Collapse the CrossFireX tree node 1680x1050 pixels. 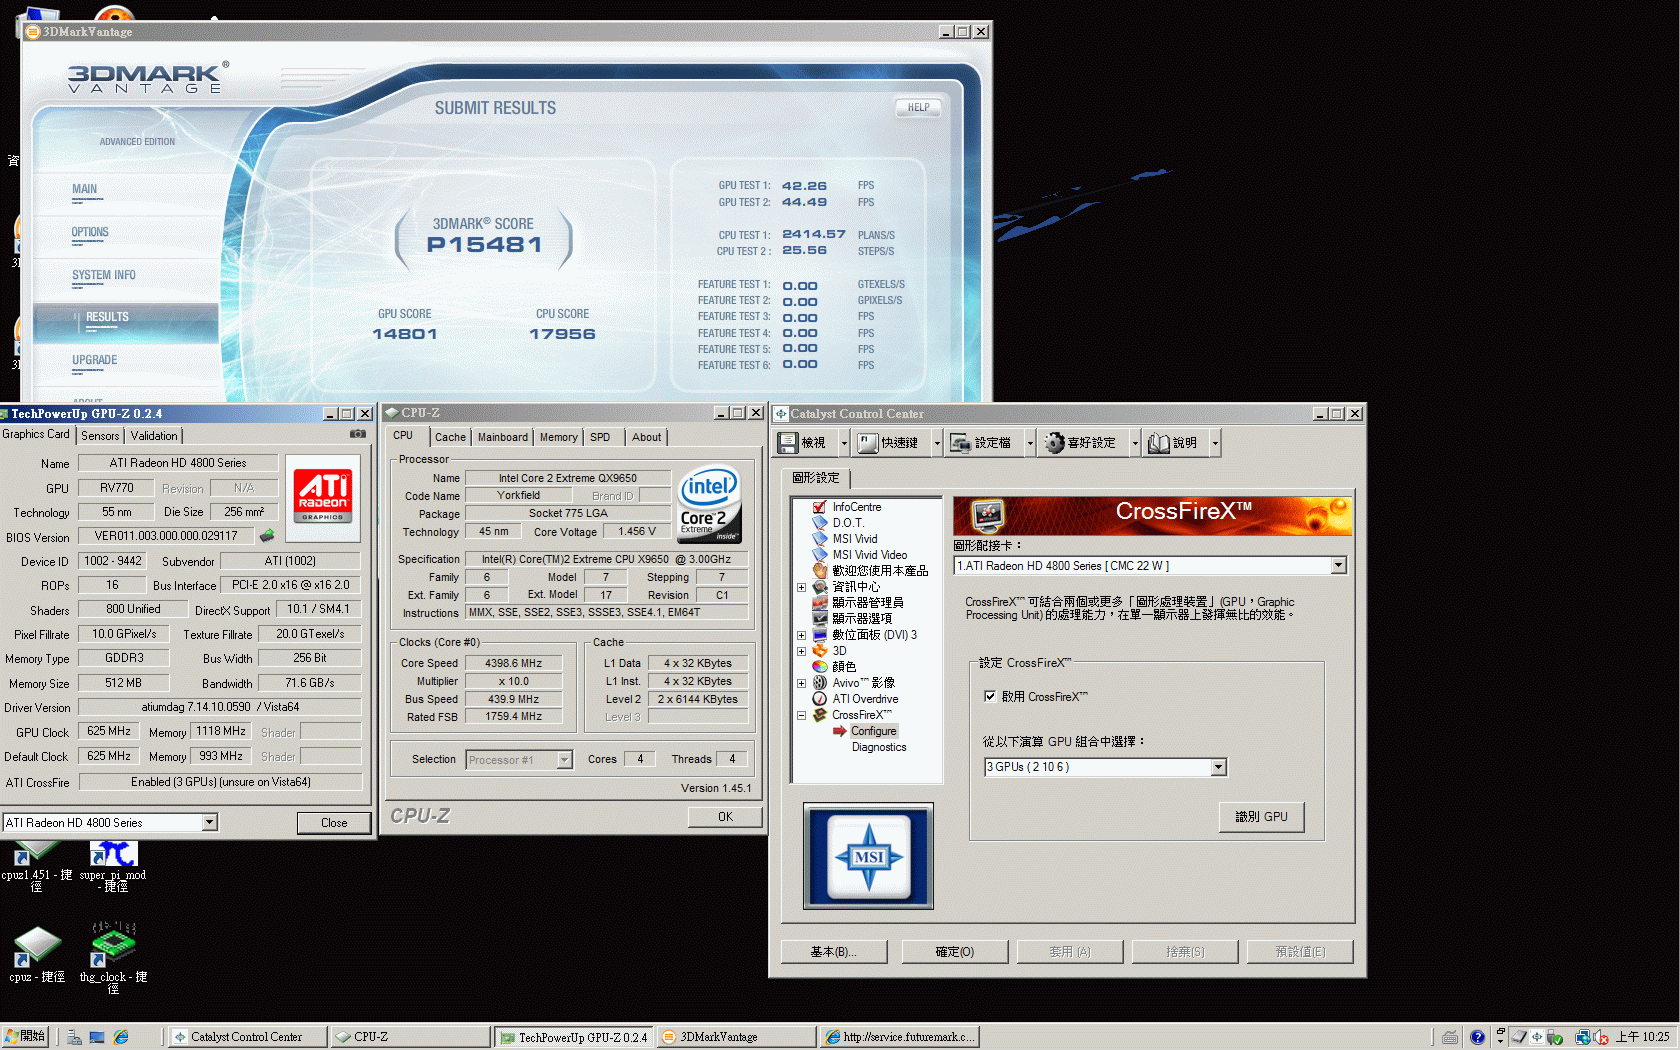(801, 715)
